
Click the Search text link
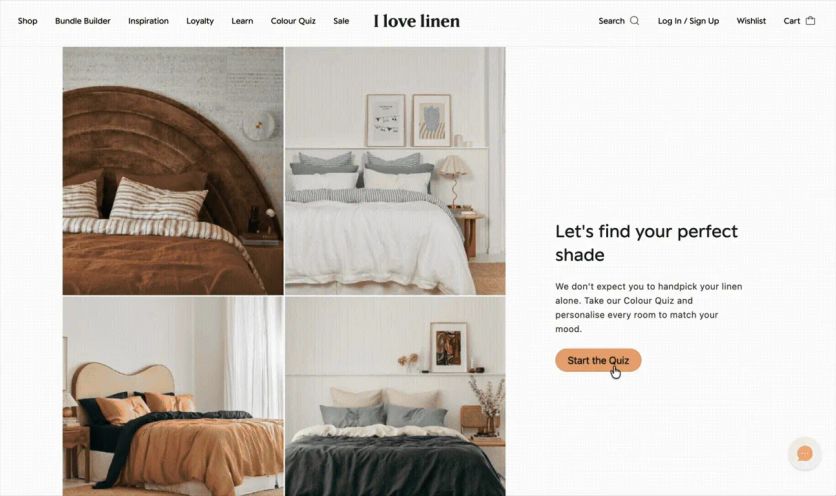(x=611, y=21)
